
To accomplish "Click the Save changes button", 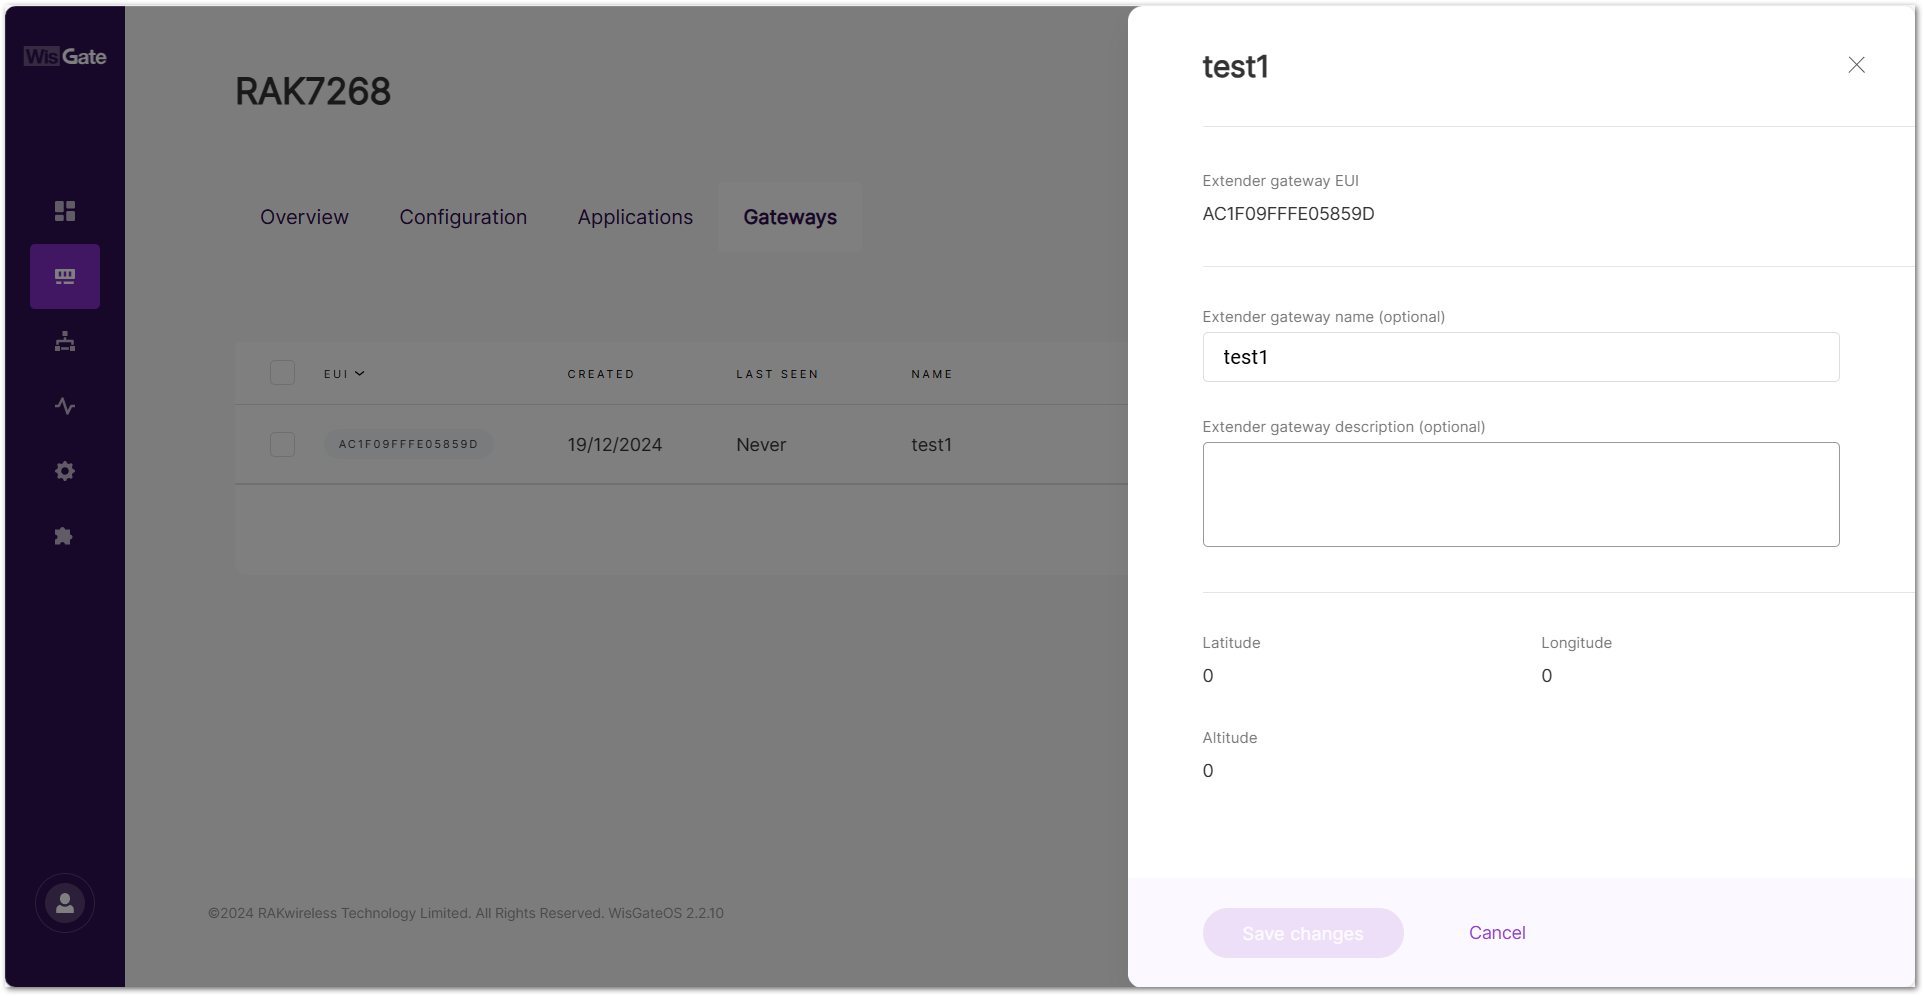I will 1303,933.
